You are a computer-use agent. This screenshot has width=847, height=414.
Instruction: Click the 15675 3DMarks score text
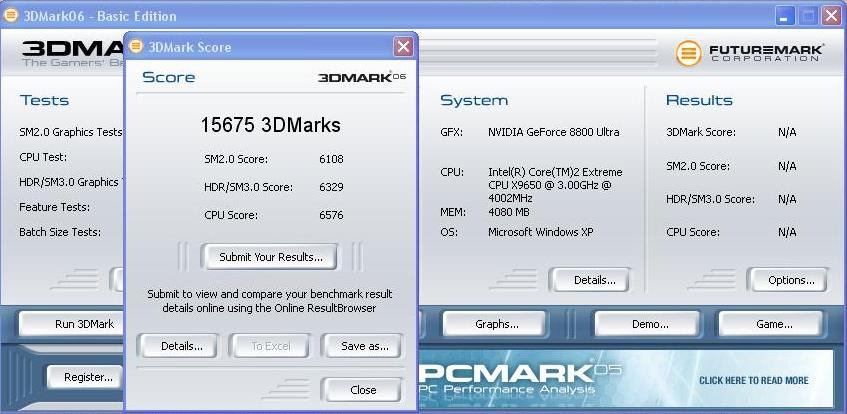(271, 125)
